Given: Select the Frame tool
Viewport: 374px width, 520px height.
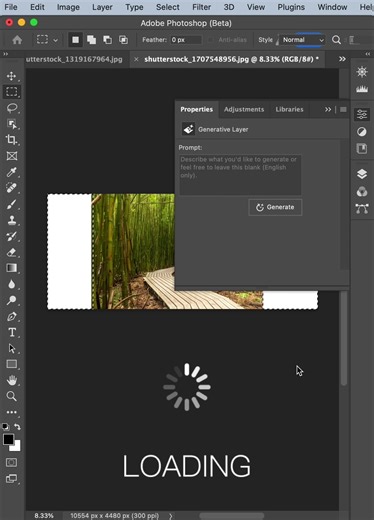Looking at the screenshot, I should tap(12, 156).
